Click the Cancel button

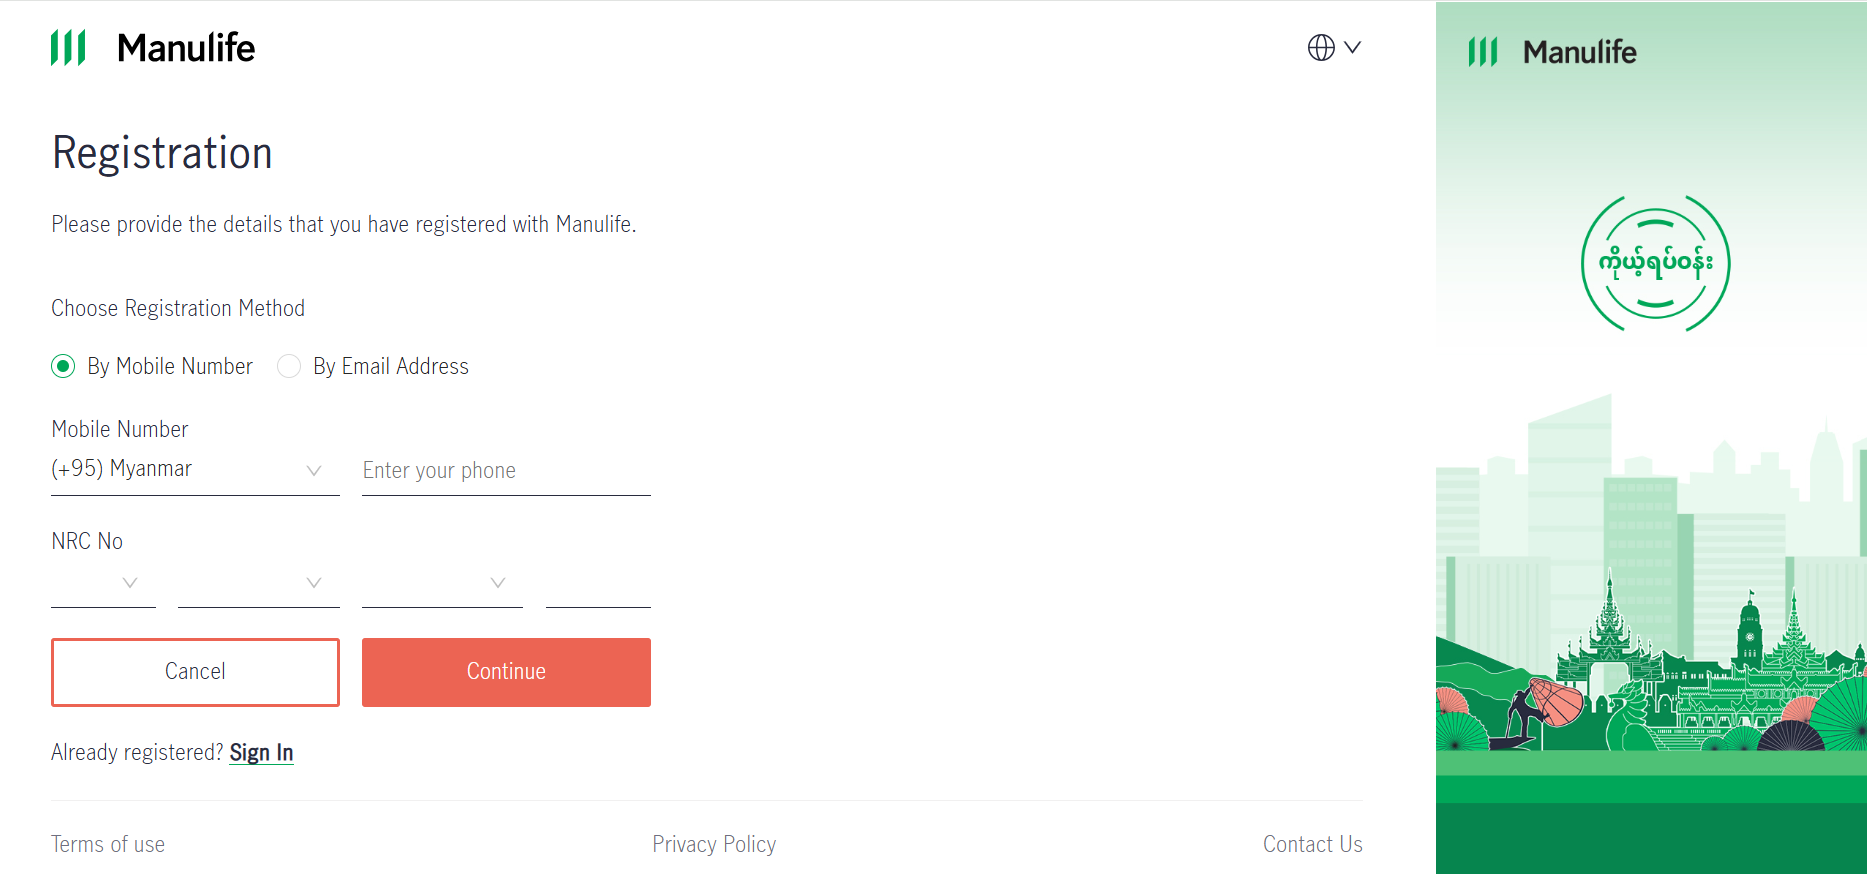point(195,672)
